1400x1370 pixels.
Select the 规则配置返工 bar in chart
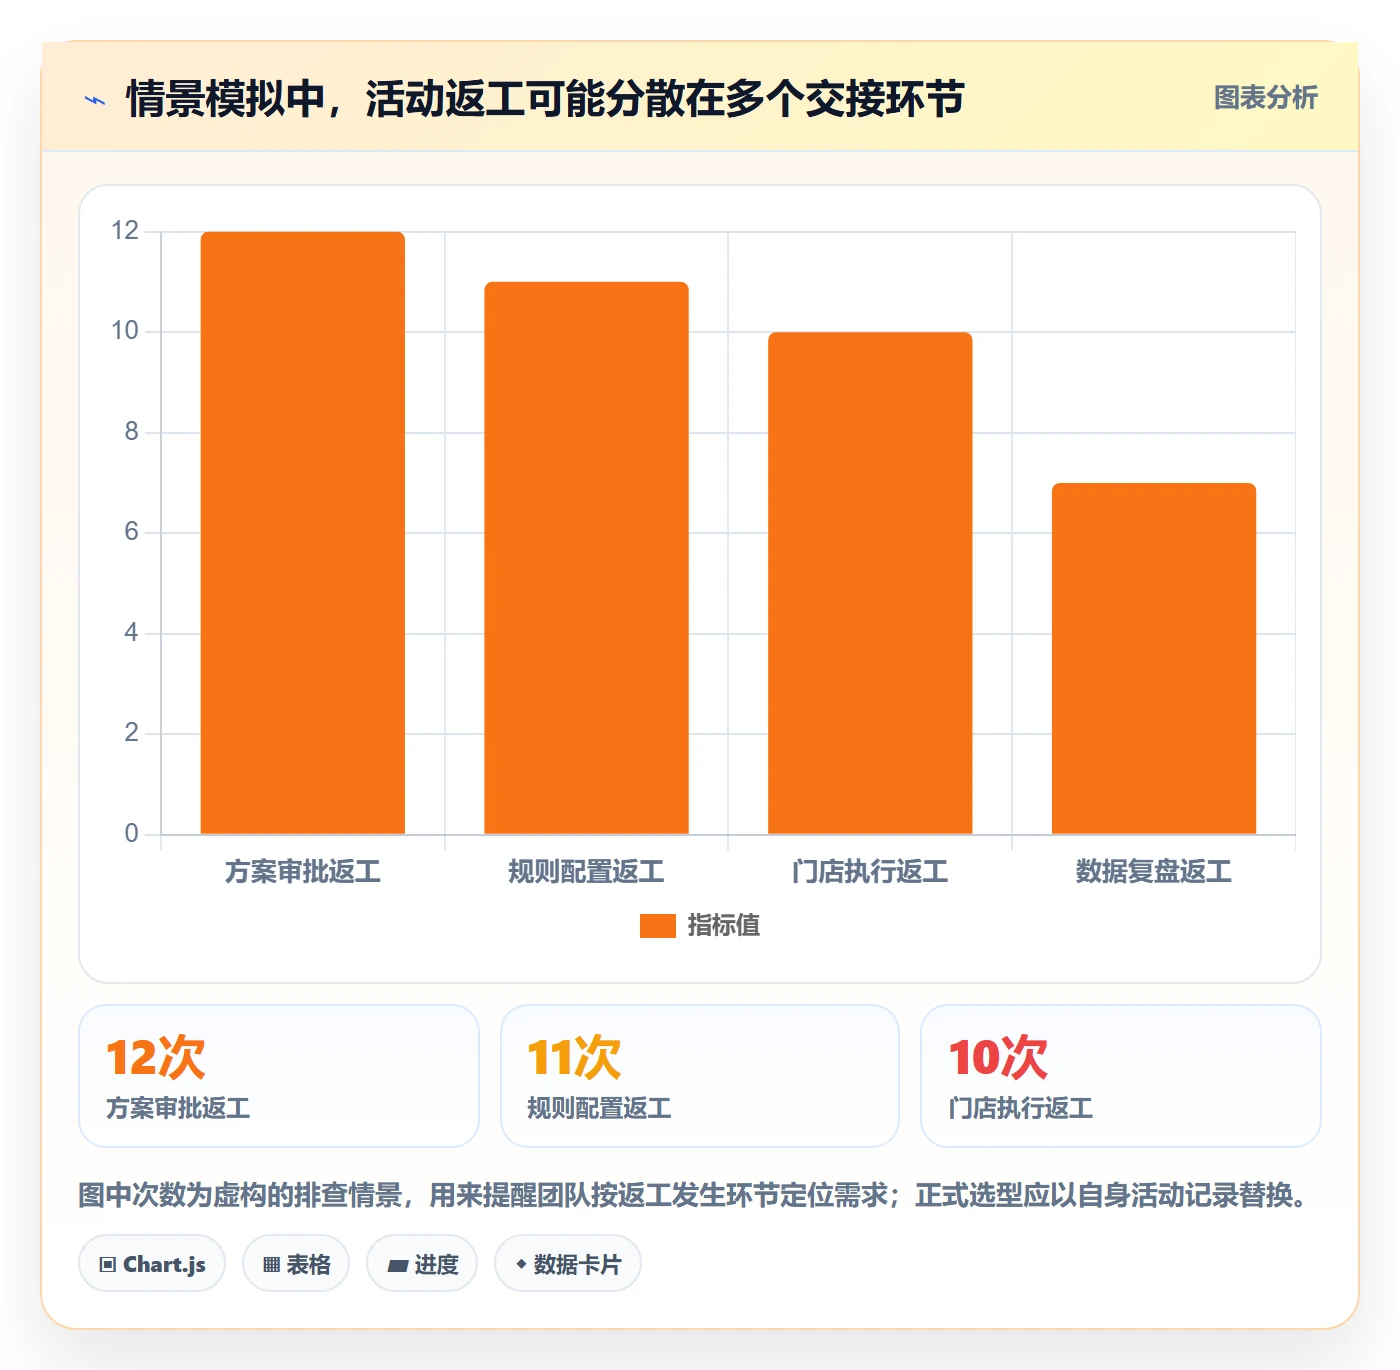point(587,558)
